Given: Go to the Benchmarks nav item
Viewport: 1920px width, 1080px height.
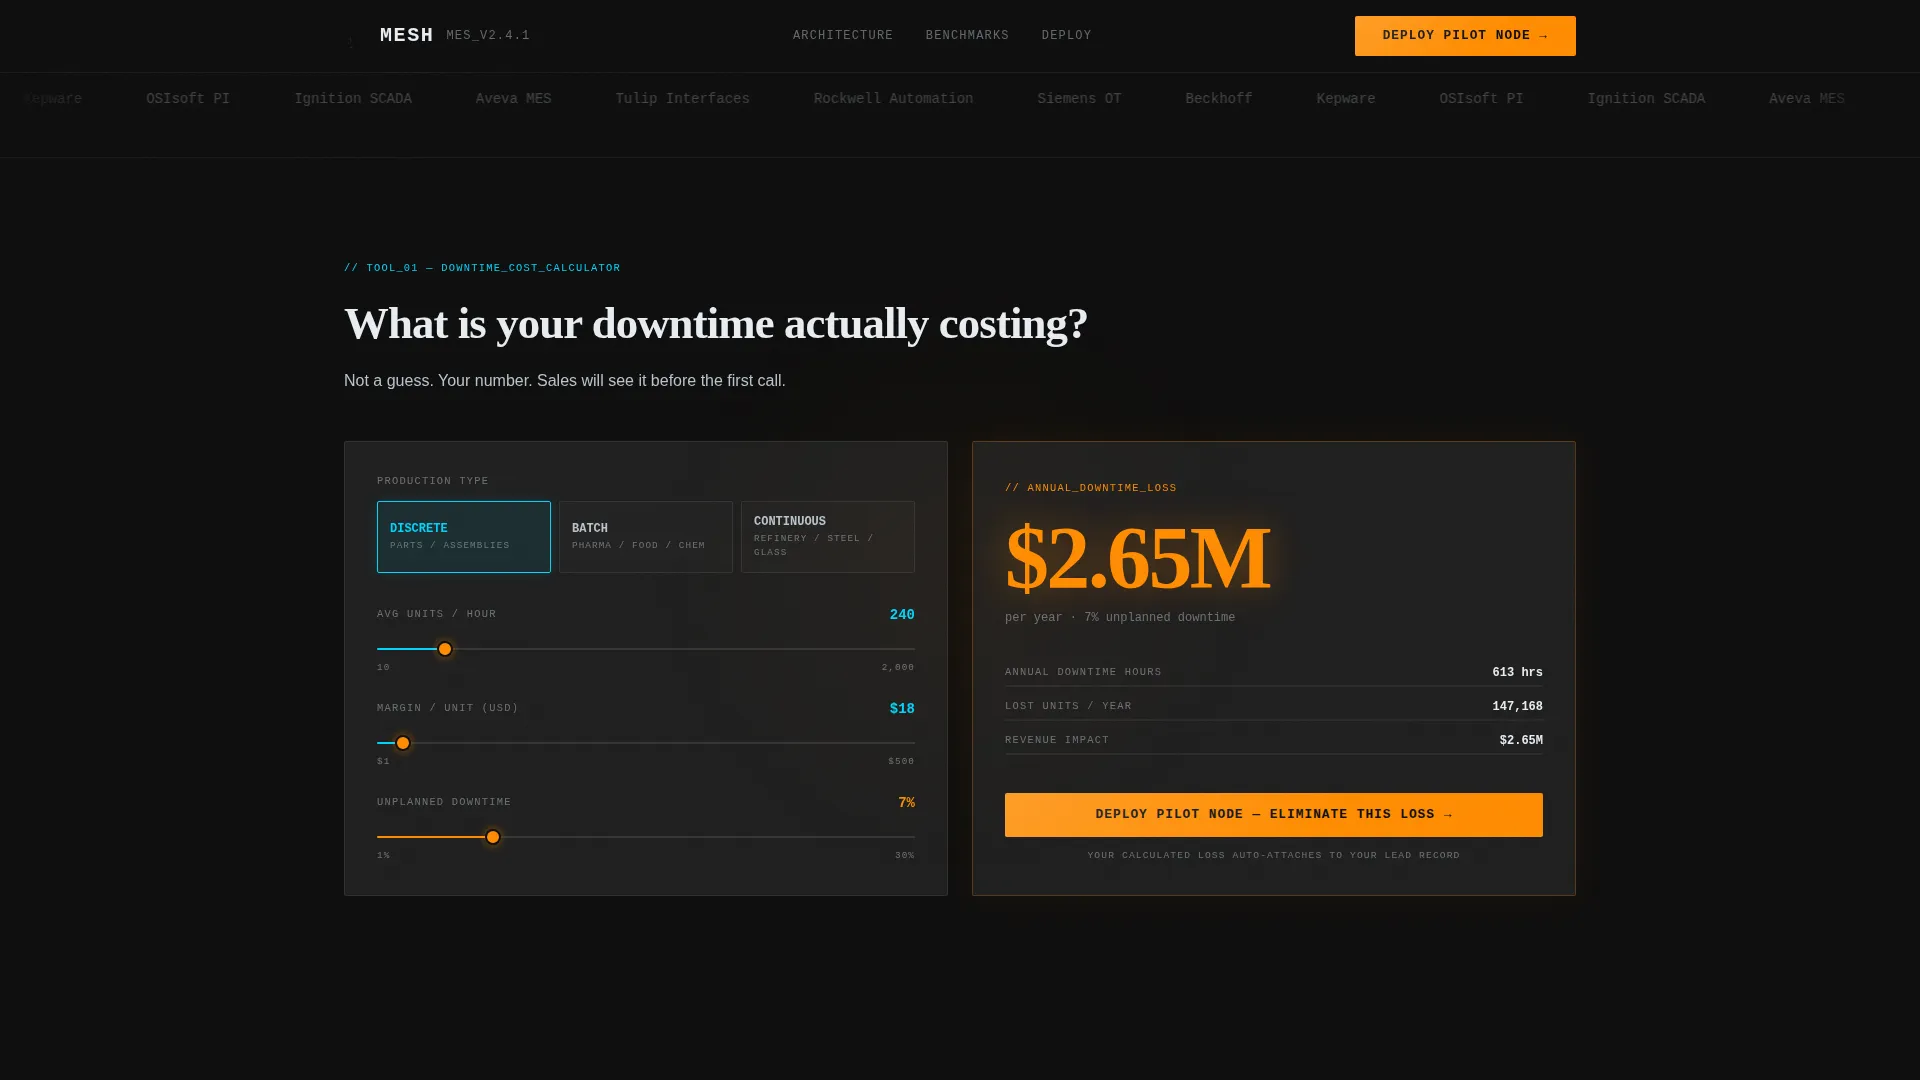Looking at the screenshot, I should (967, 36).
